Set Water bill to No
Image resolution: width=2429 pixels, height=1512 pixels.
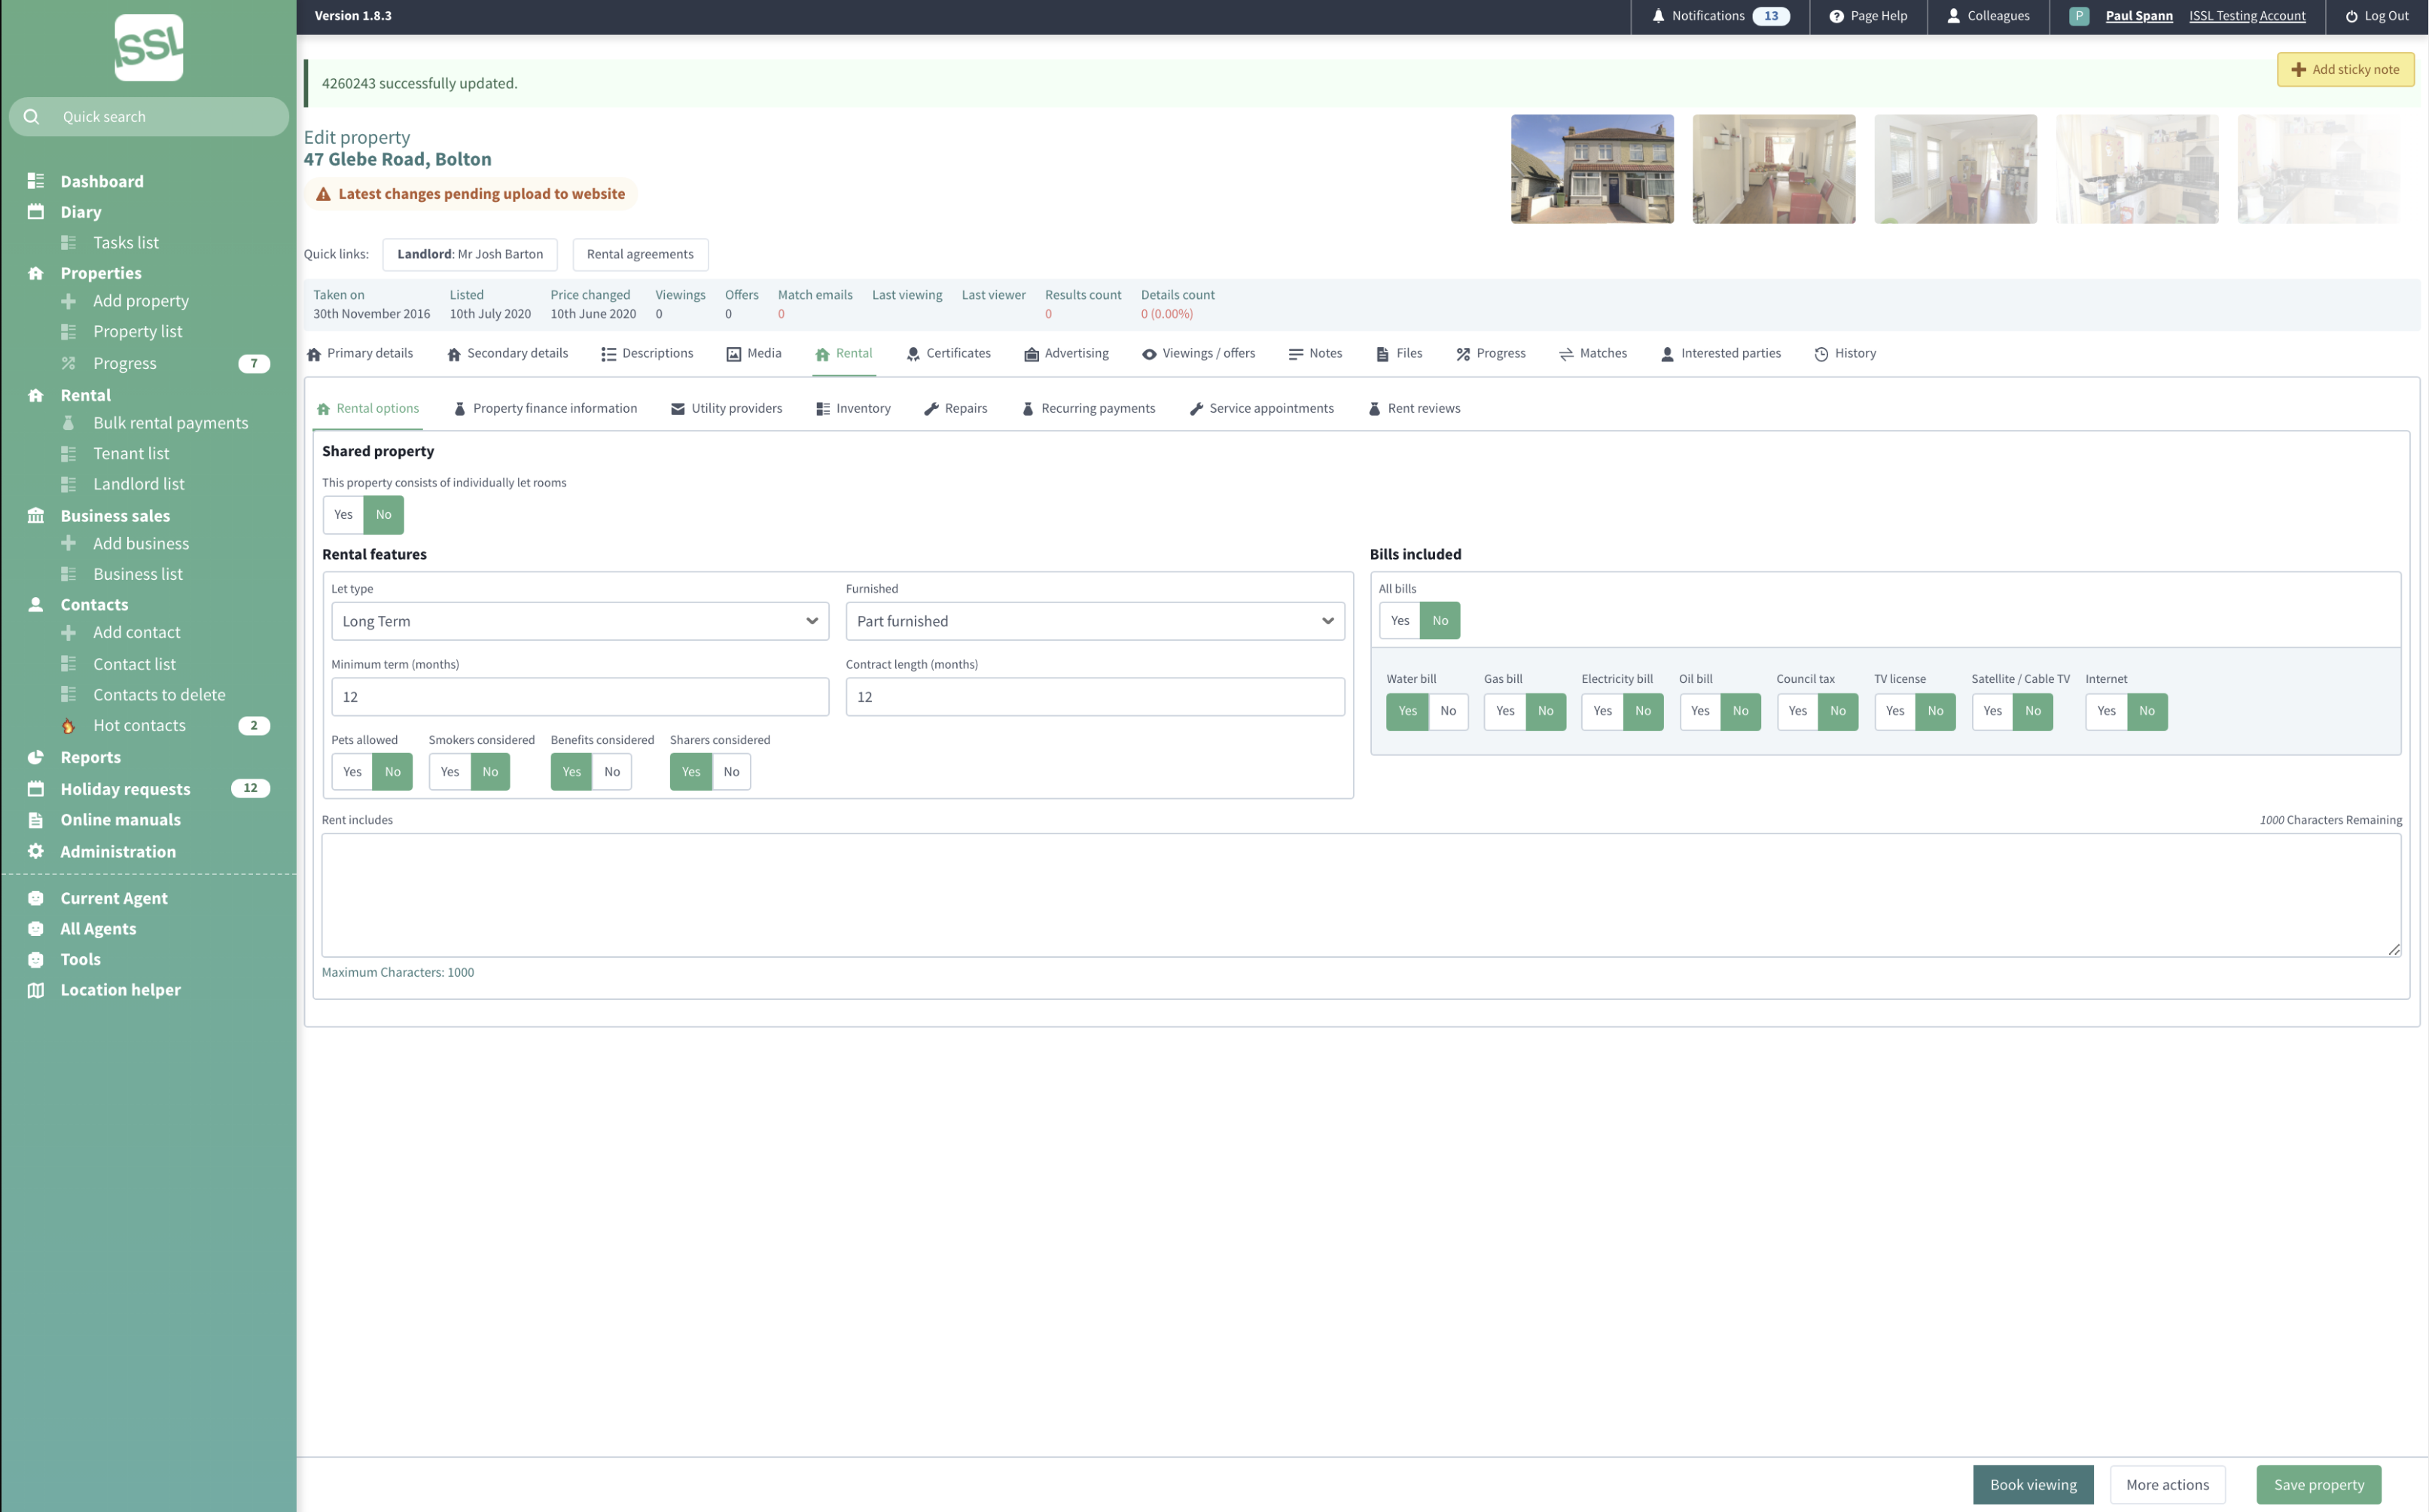click(1447, 711)
